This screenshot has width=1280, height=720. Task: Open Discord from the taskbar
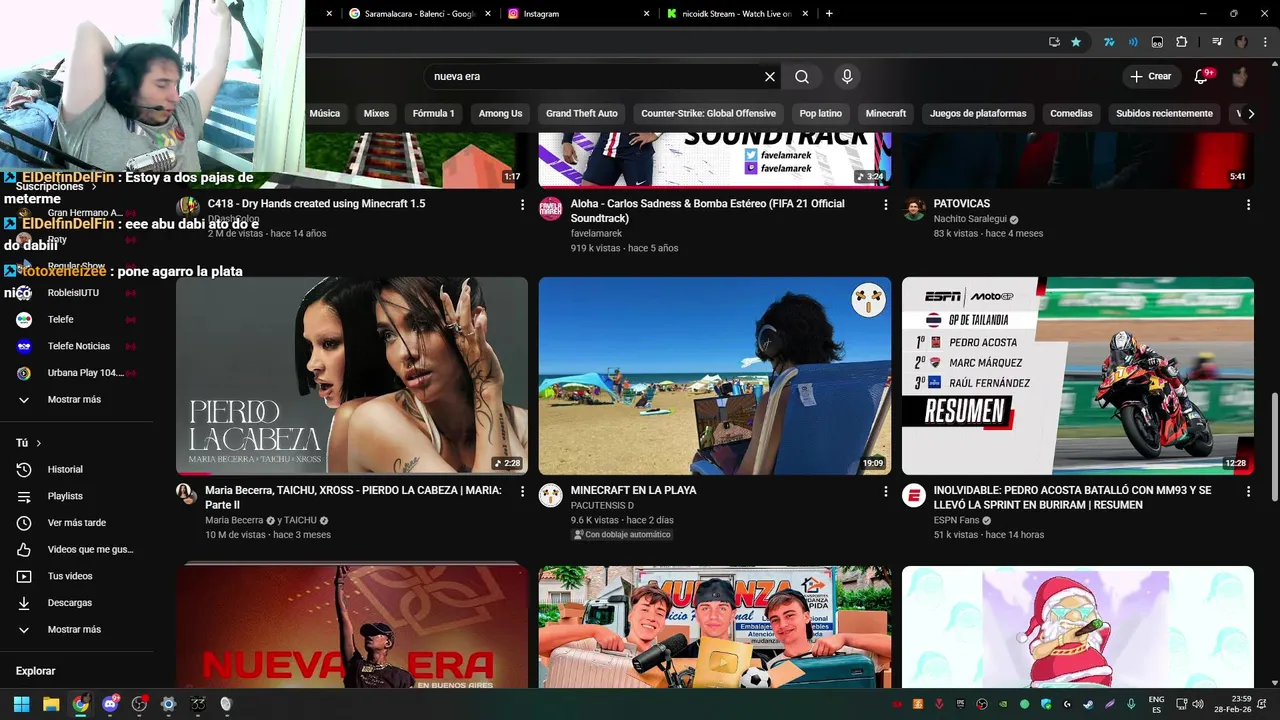(110, 704)
